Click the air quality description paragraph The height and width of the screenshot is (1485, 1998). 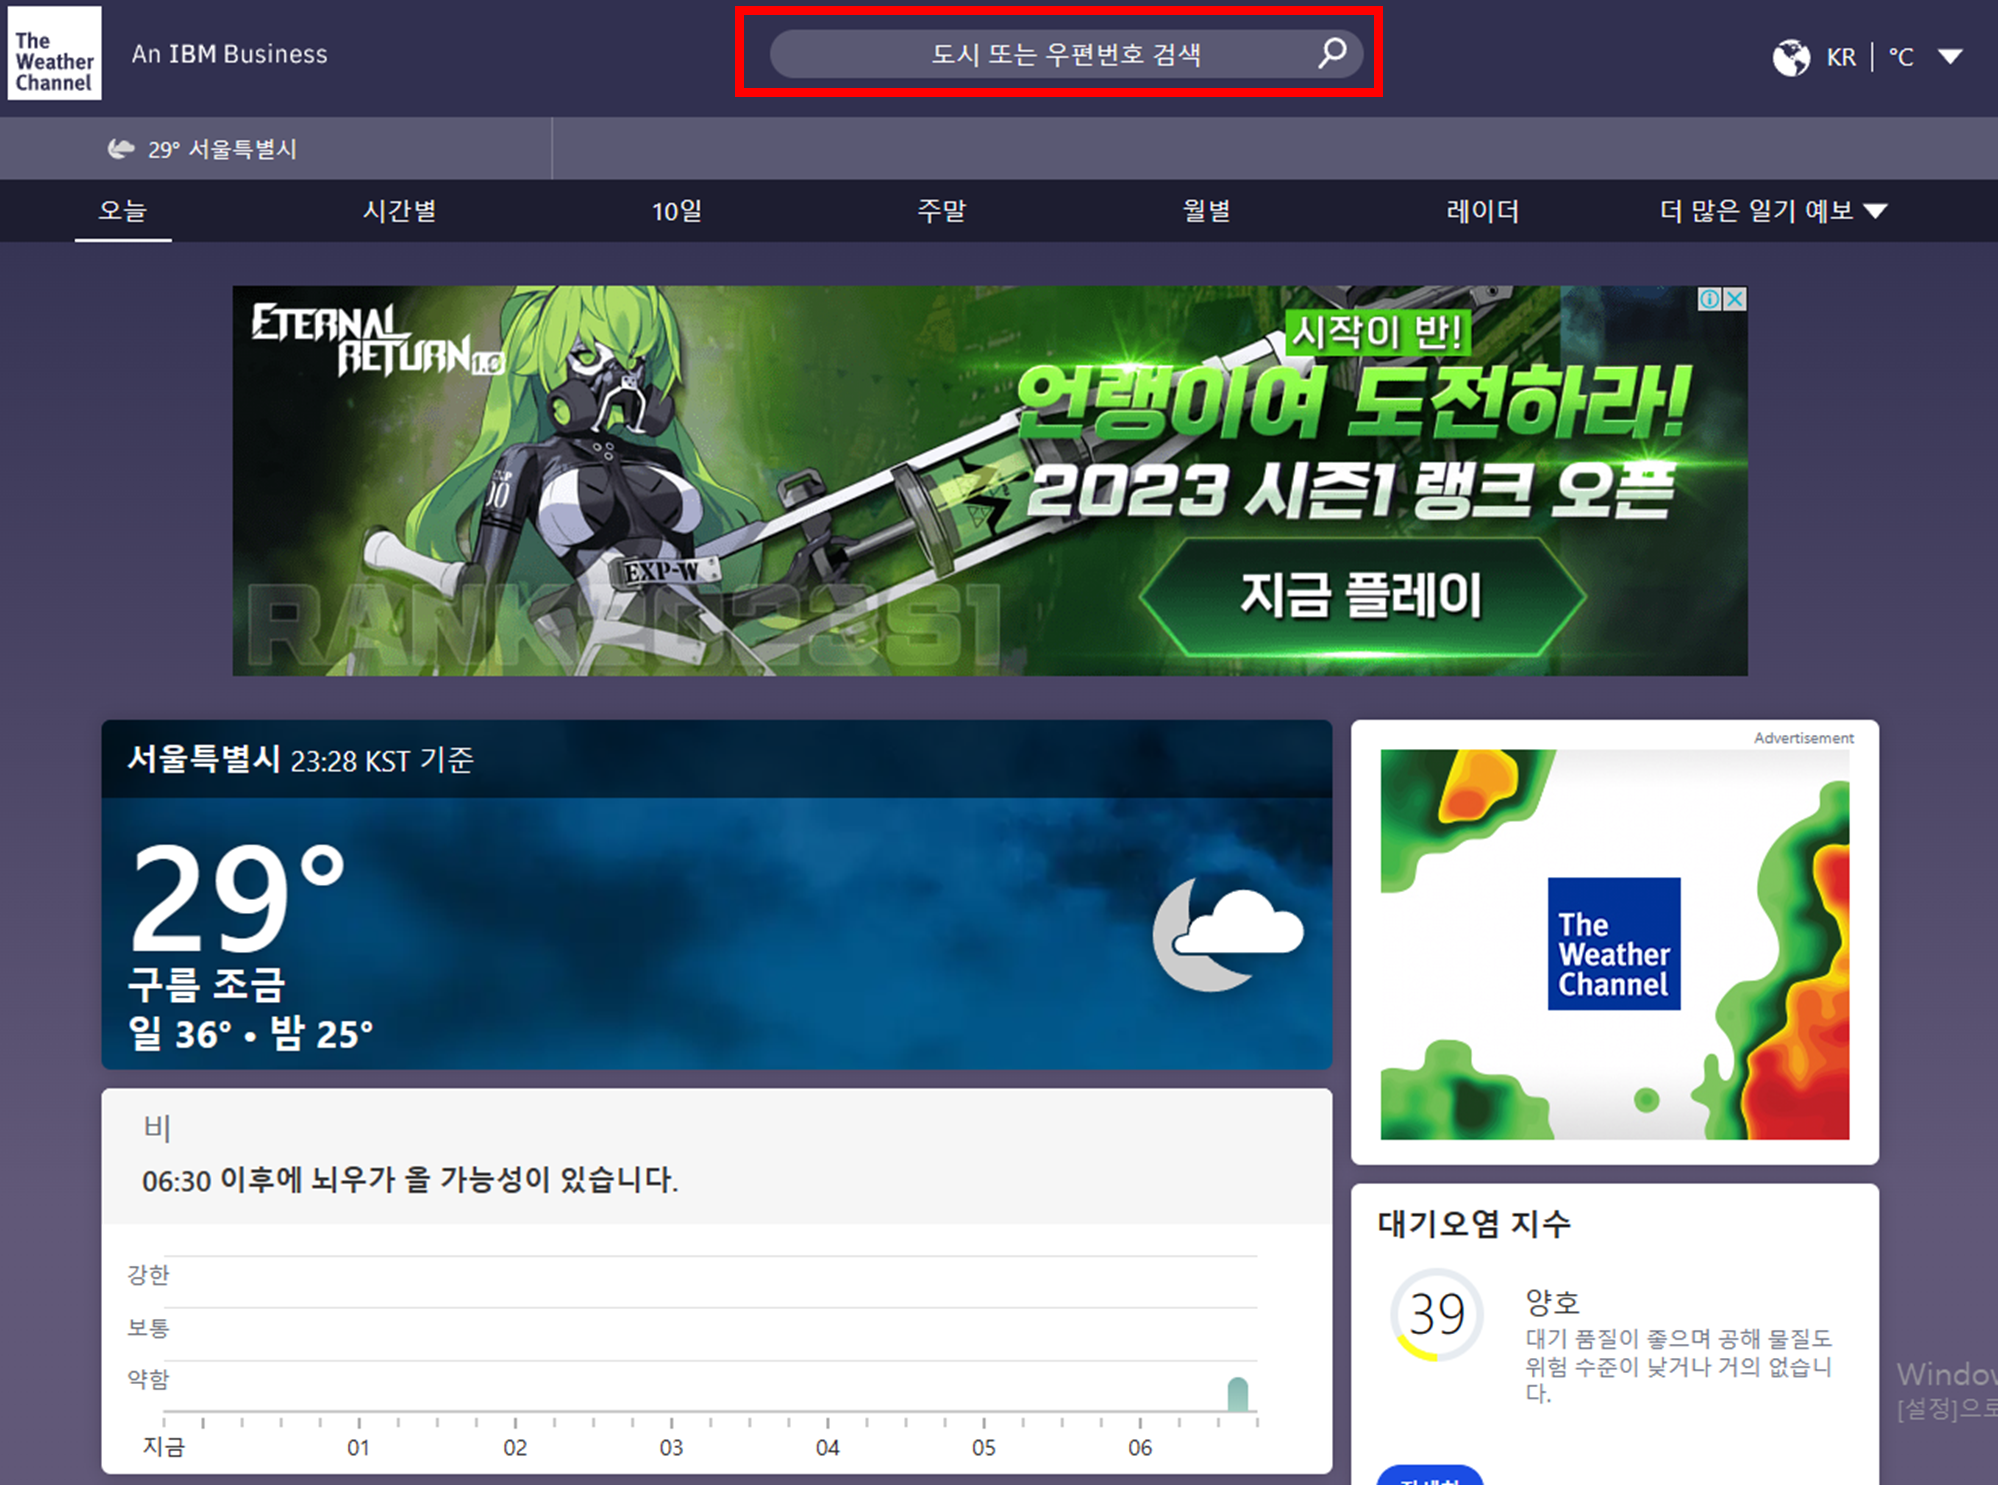point(1678,1366)
